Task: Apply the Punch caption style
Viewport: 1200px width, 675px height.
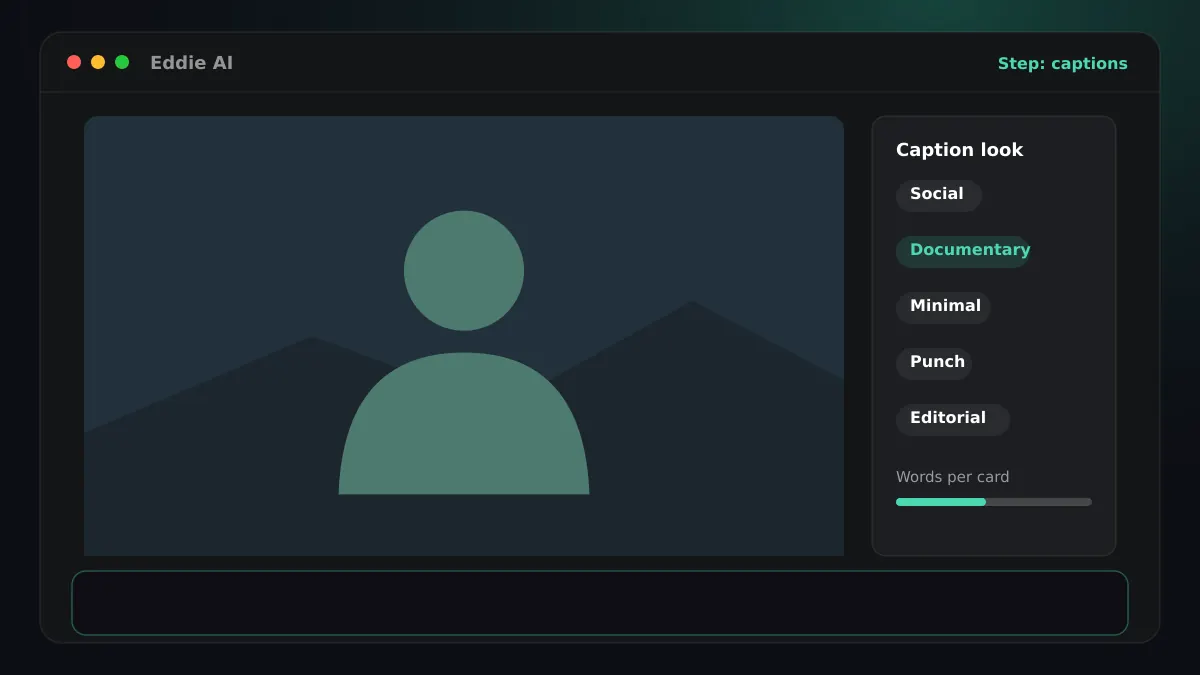Action: (934, 363)
